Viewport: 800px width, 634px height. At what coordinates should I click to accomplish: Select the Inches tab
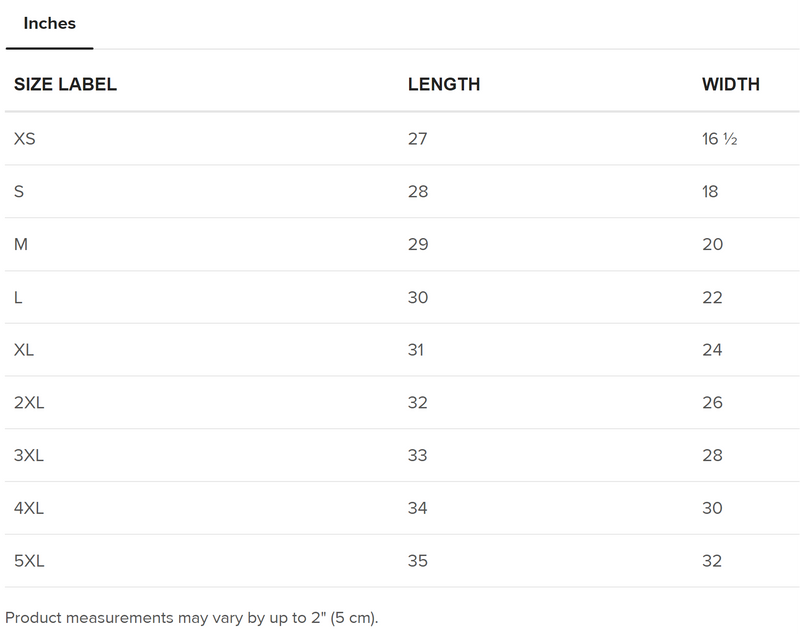pos(49,24)
